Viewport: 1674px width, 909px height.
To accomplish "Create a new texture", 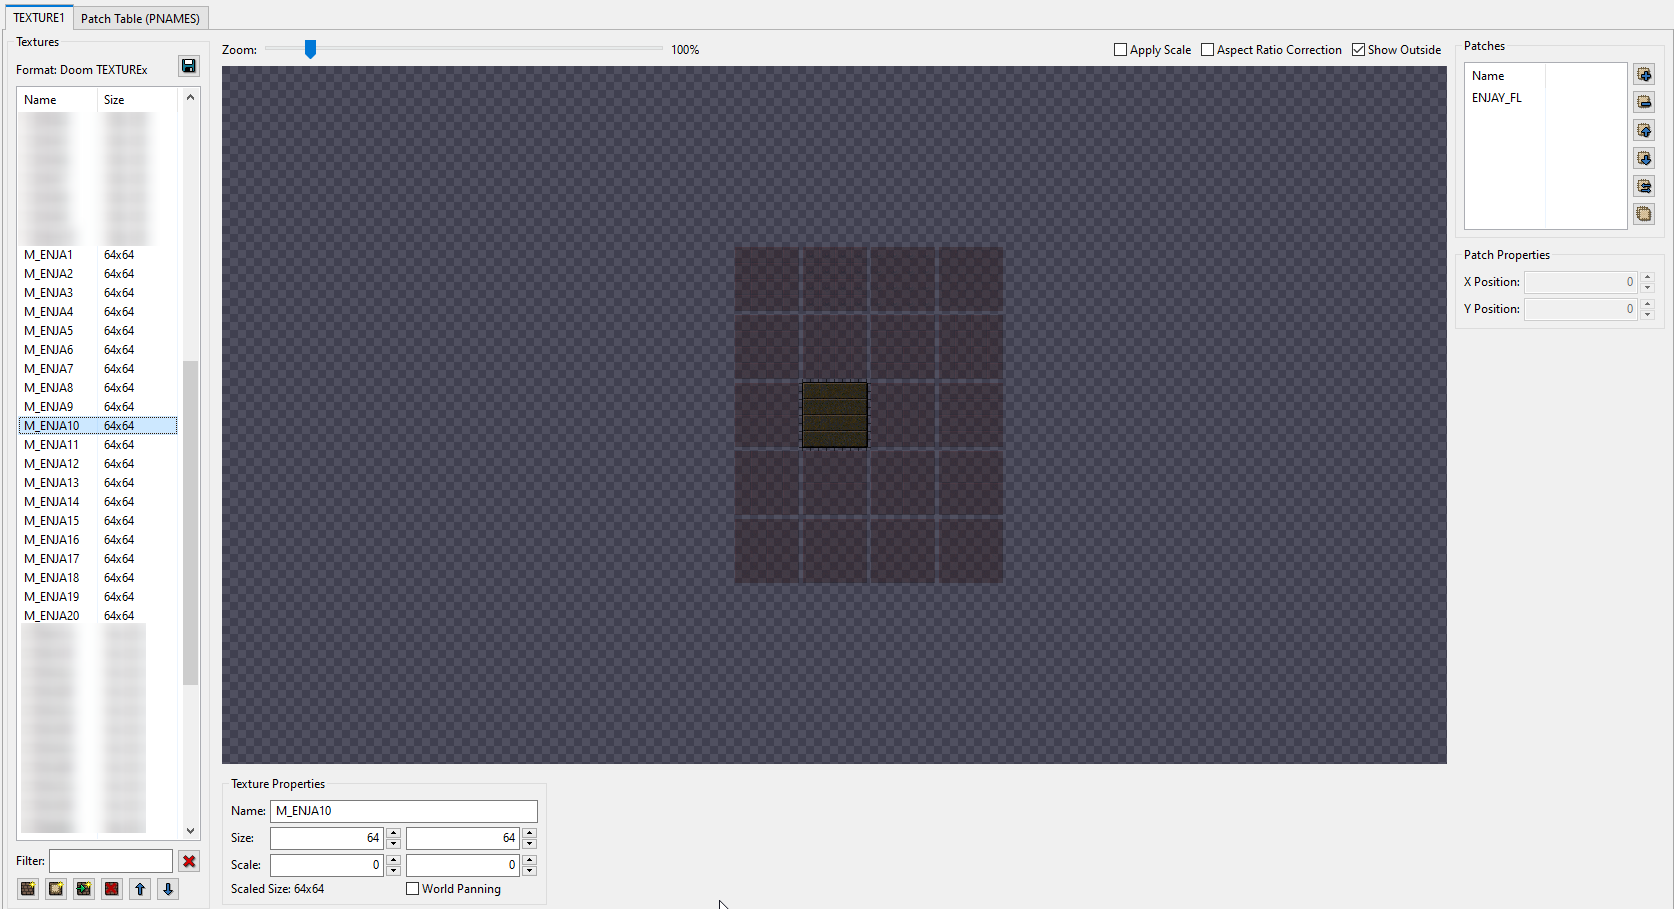I will 28,888.
